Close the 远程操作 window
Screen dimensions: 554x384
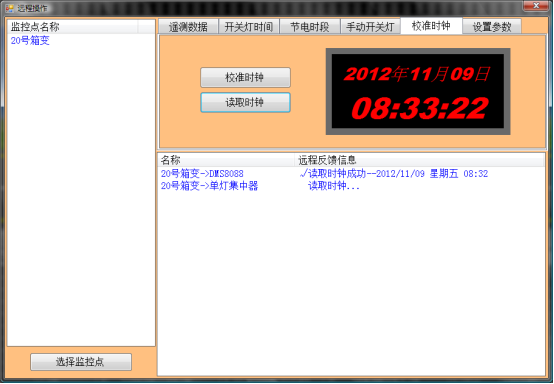[x=536, y=5]
